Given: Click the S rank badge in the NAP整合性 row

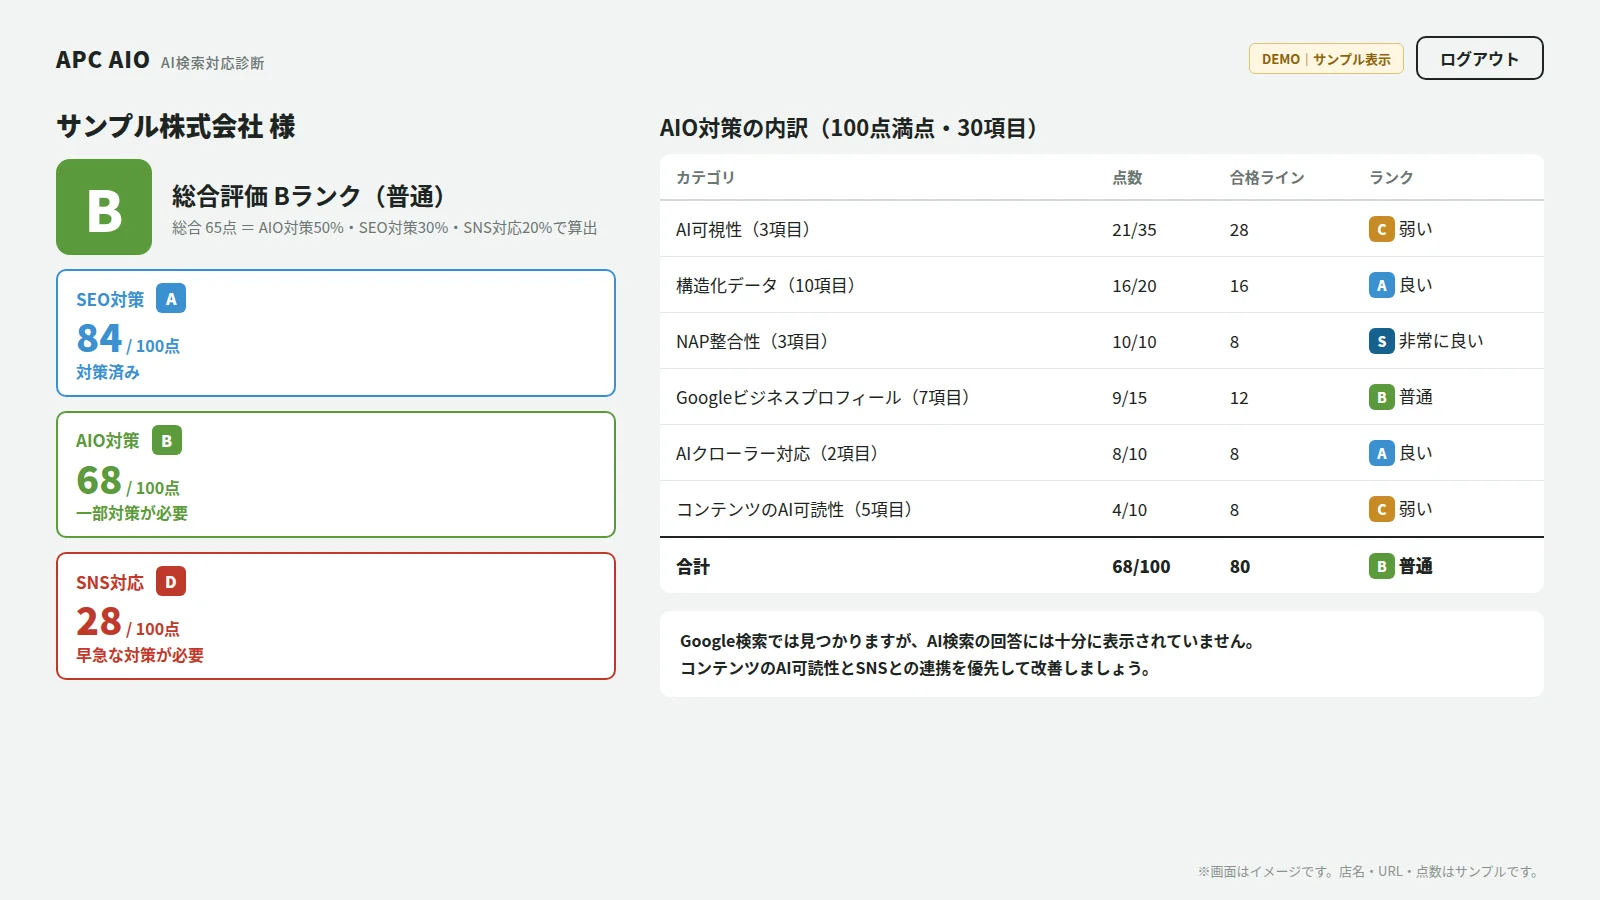Looking at the screenshot, I should 1381,341.
